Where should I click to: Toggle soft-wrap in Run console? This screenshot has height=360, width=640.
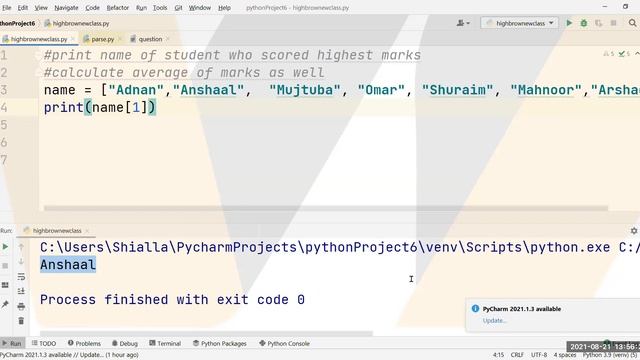coord(21,276)
